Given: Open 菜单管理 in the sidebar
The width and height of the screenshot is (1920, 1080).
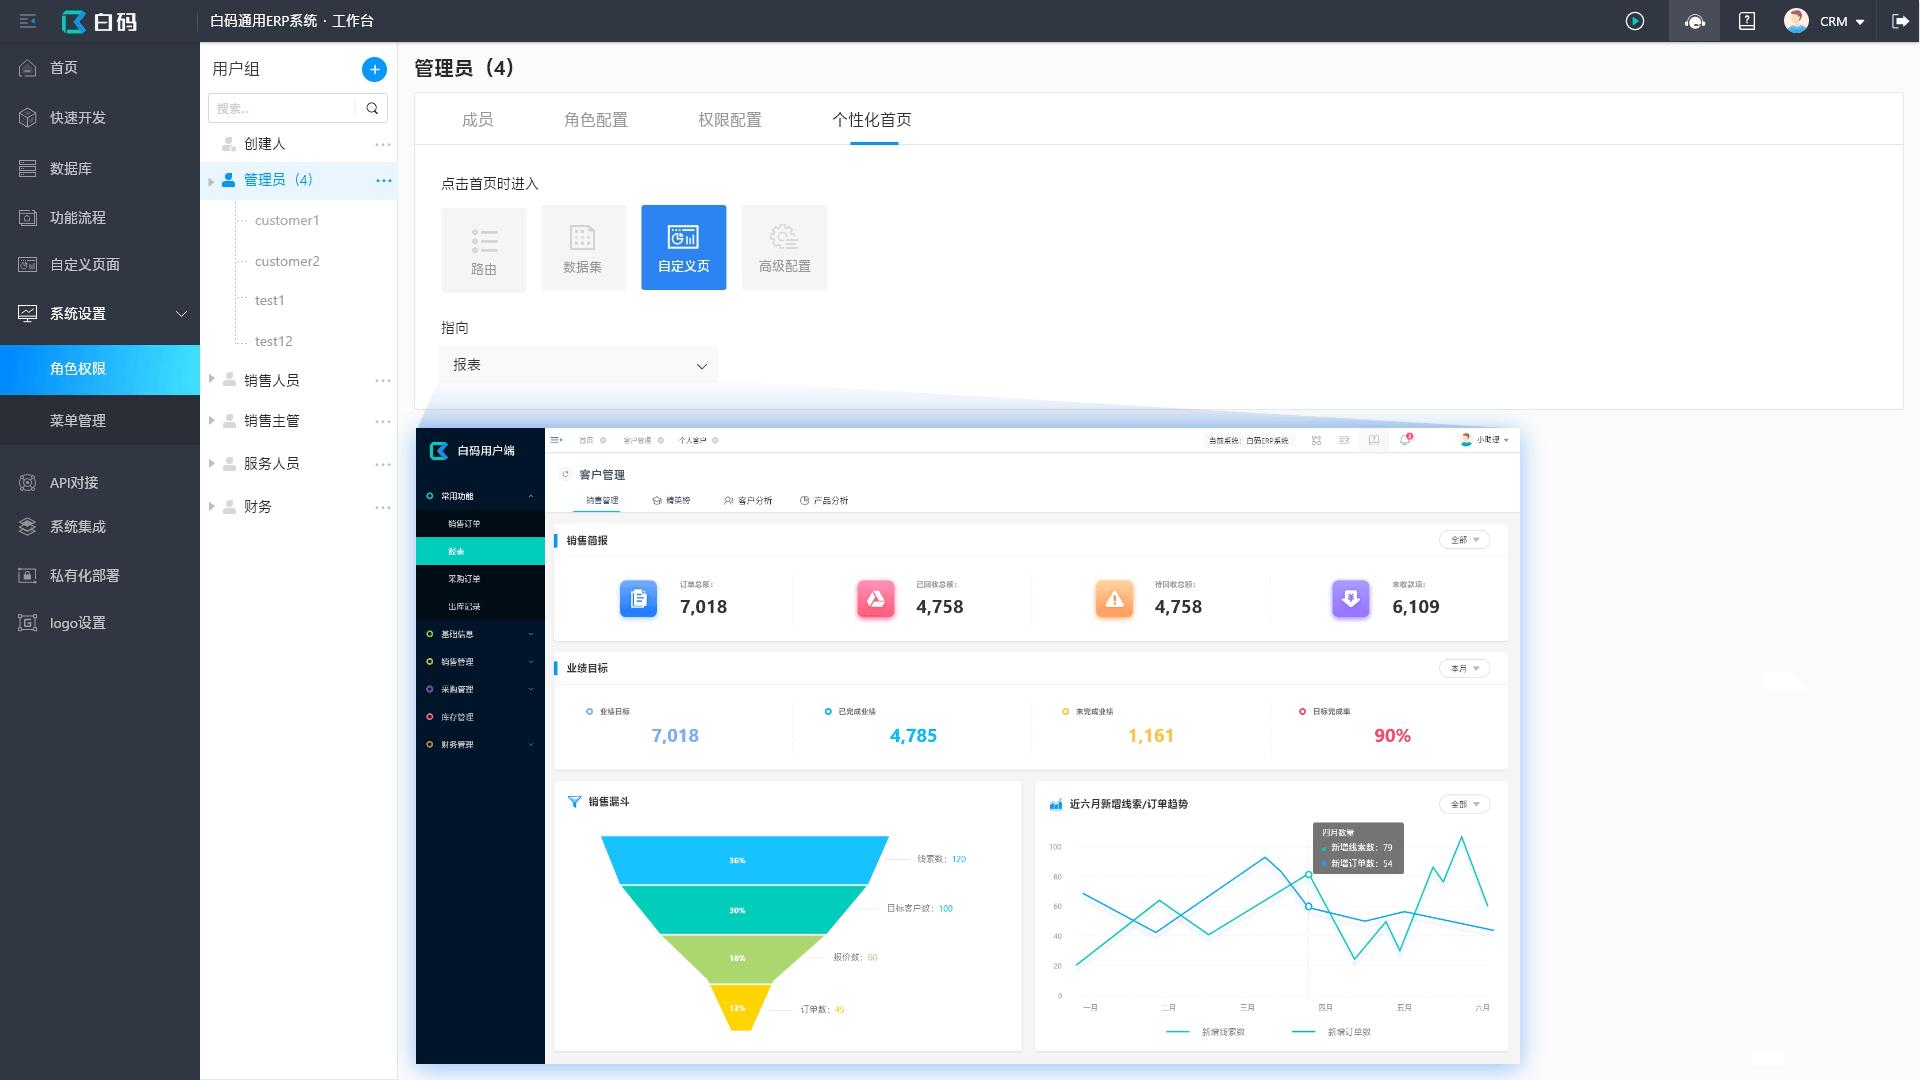Looking at the screenshot, I should [x=78, y=421].
